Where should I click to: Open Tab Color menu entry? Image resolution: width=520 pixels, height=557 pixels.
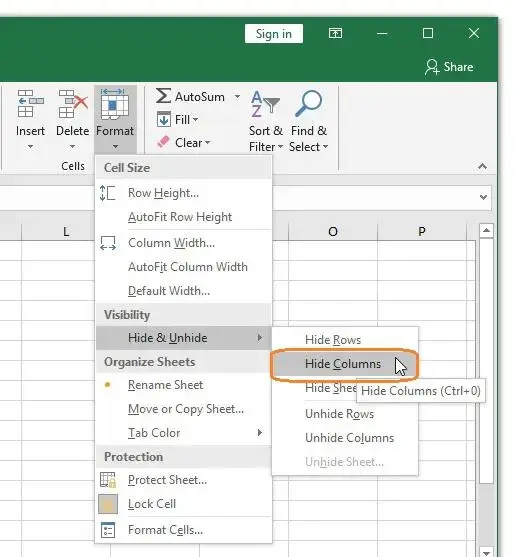point(184,433)
